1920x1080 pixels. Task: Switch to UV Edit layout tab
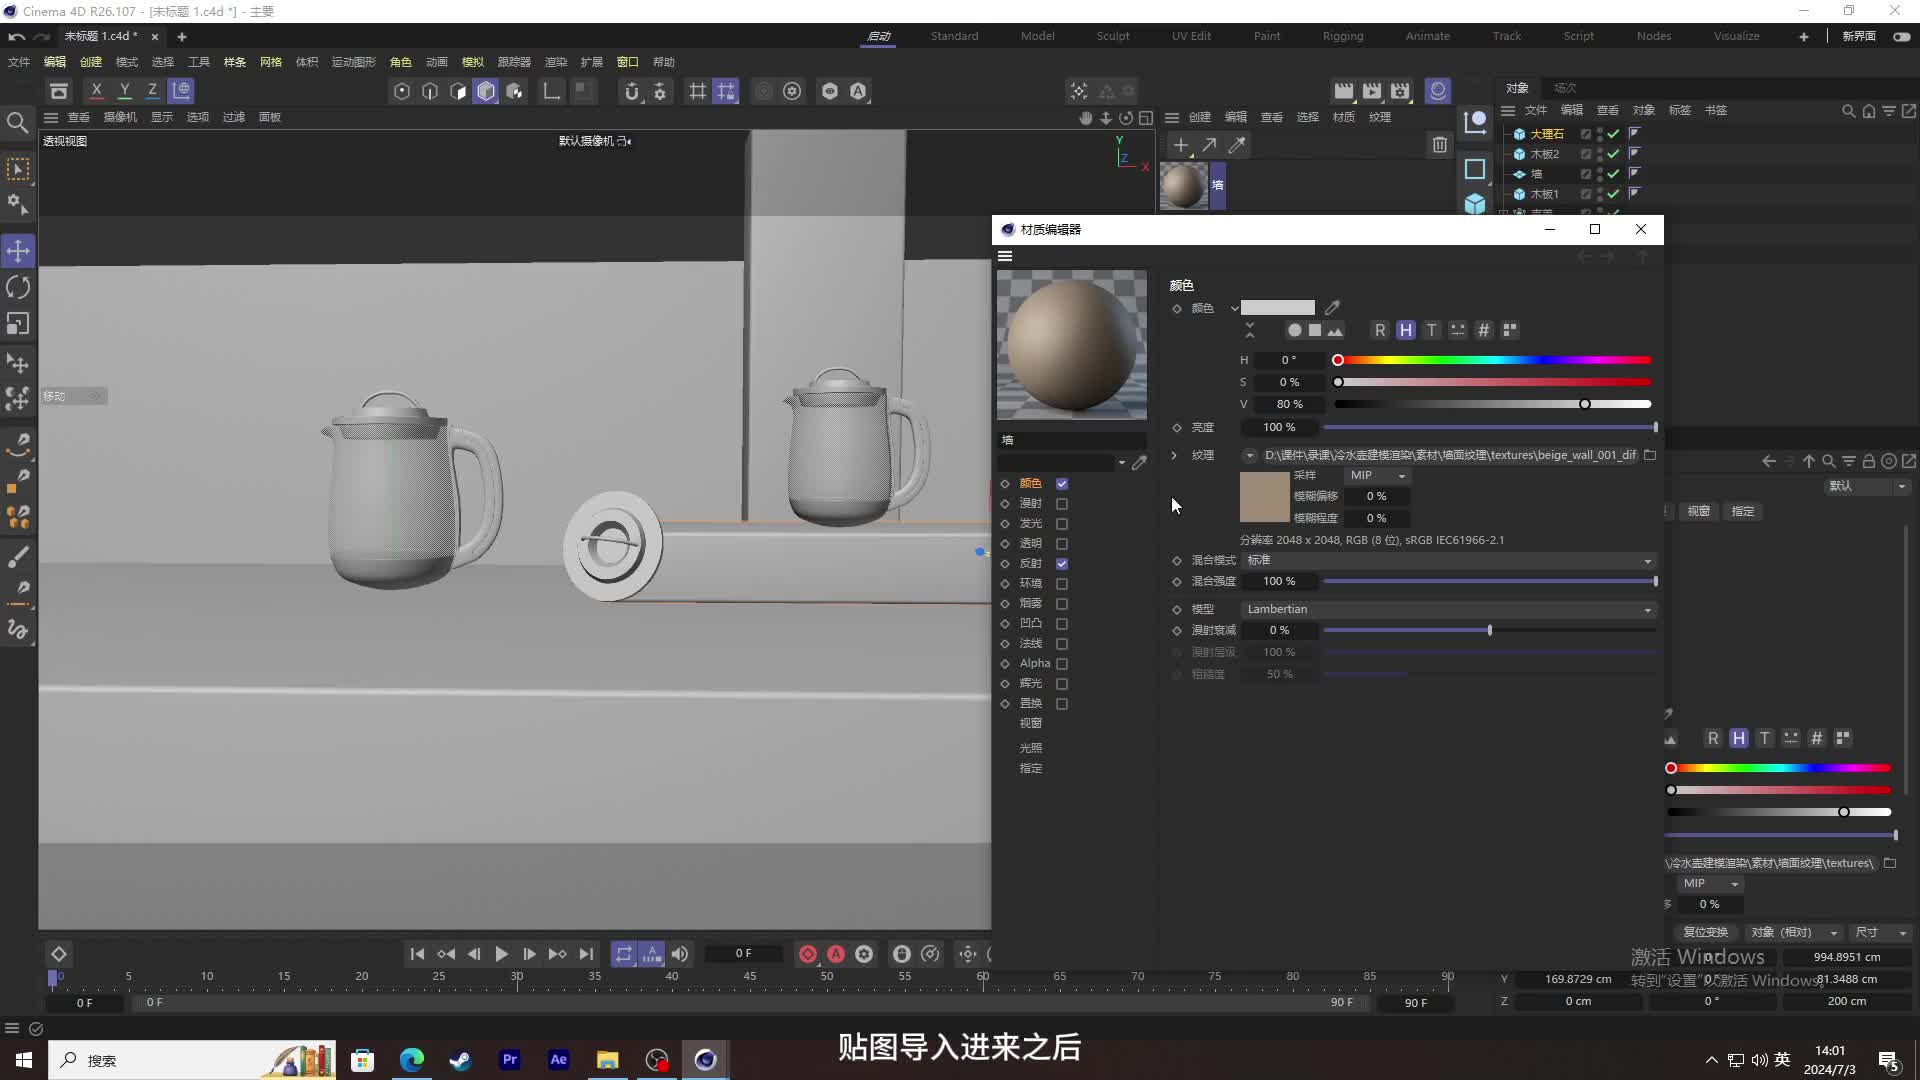pyautogui.click(x=1191, y=36)
